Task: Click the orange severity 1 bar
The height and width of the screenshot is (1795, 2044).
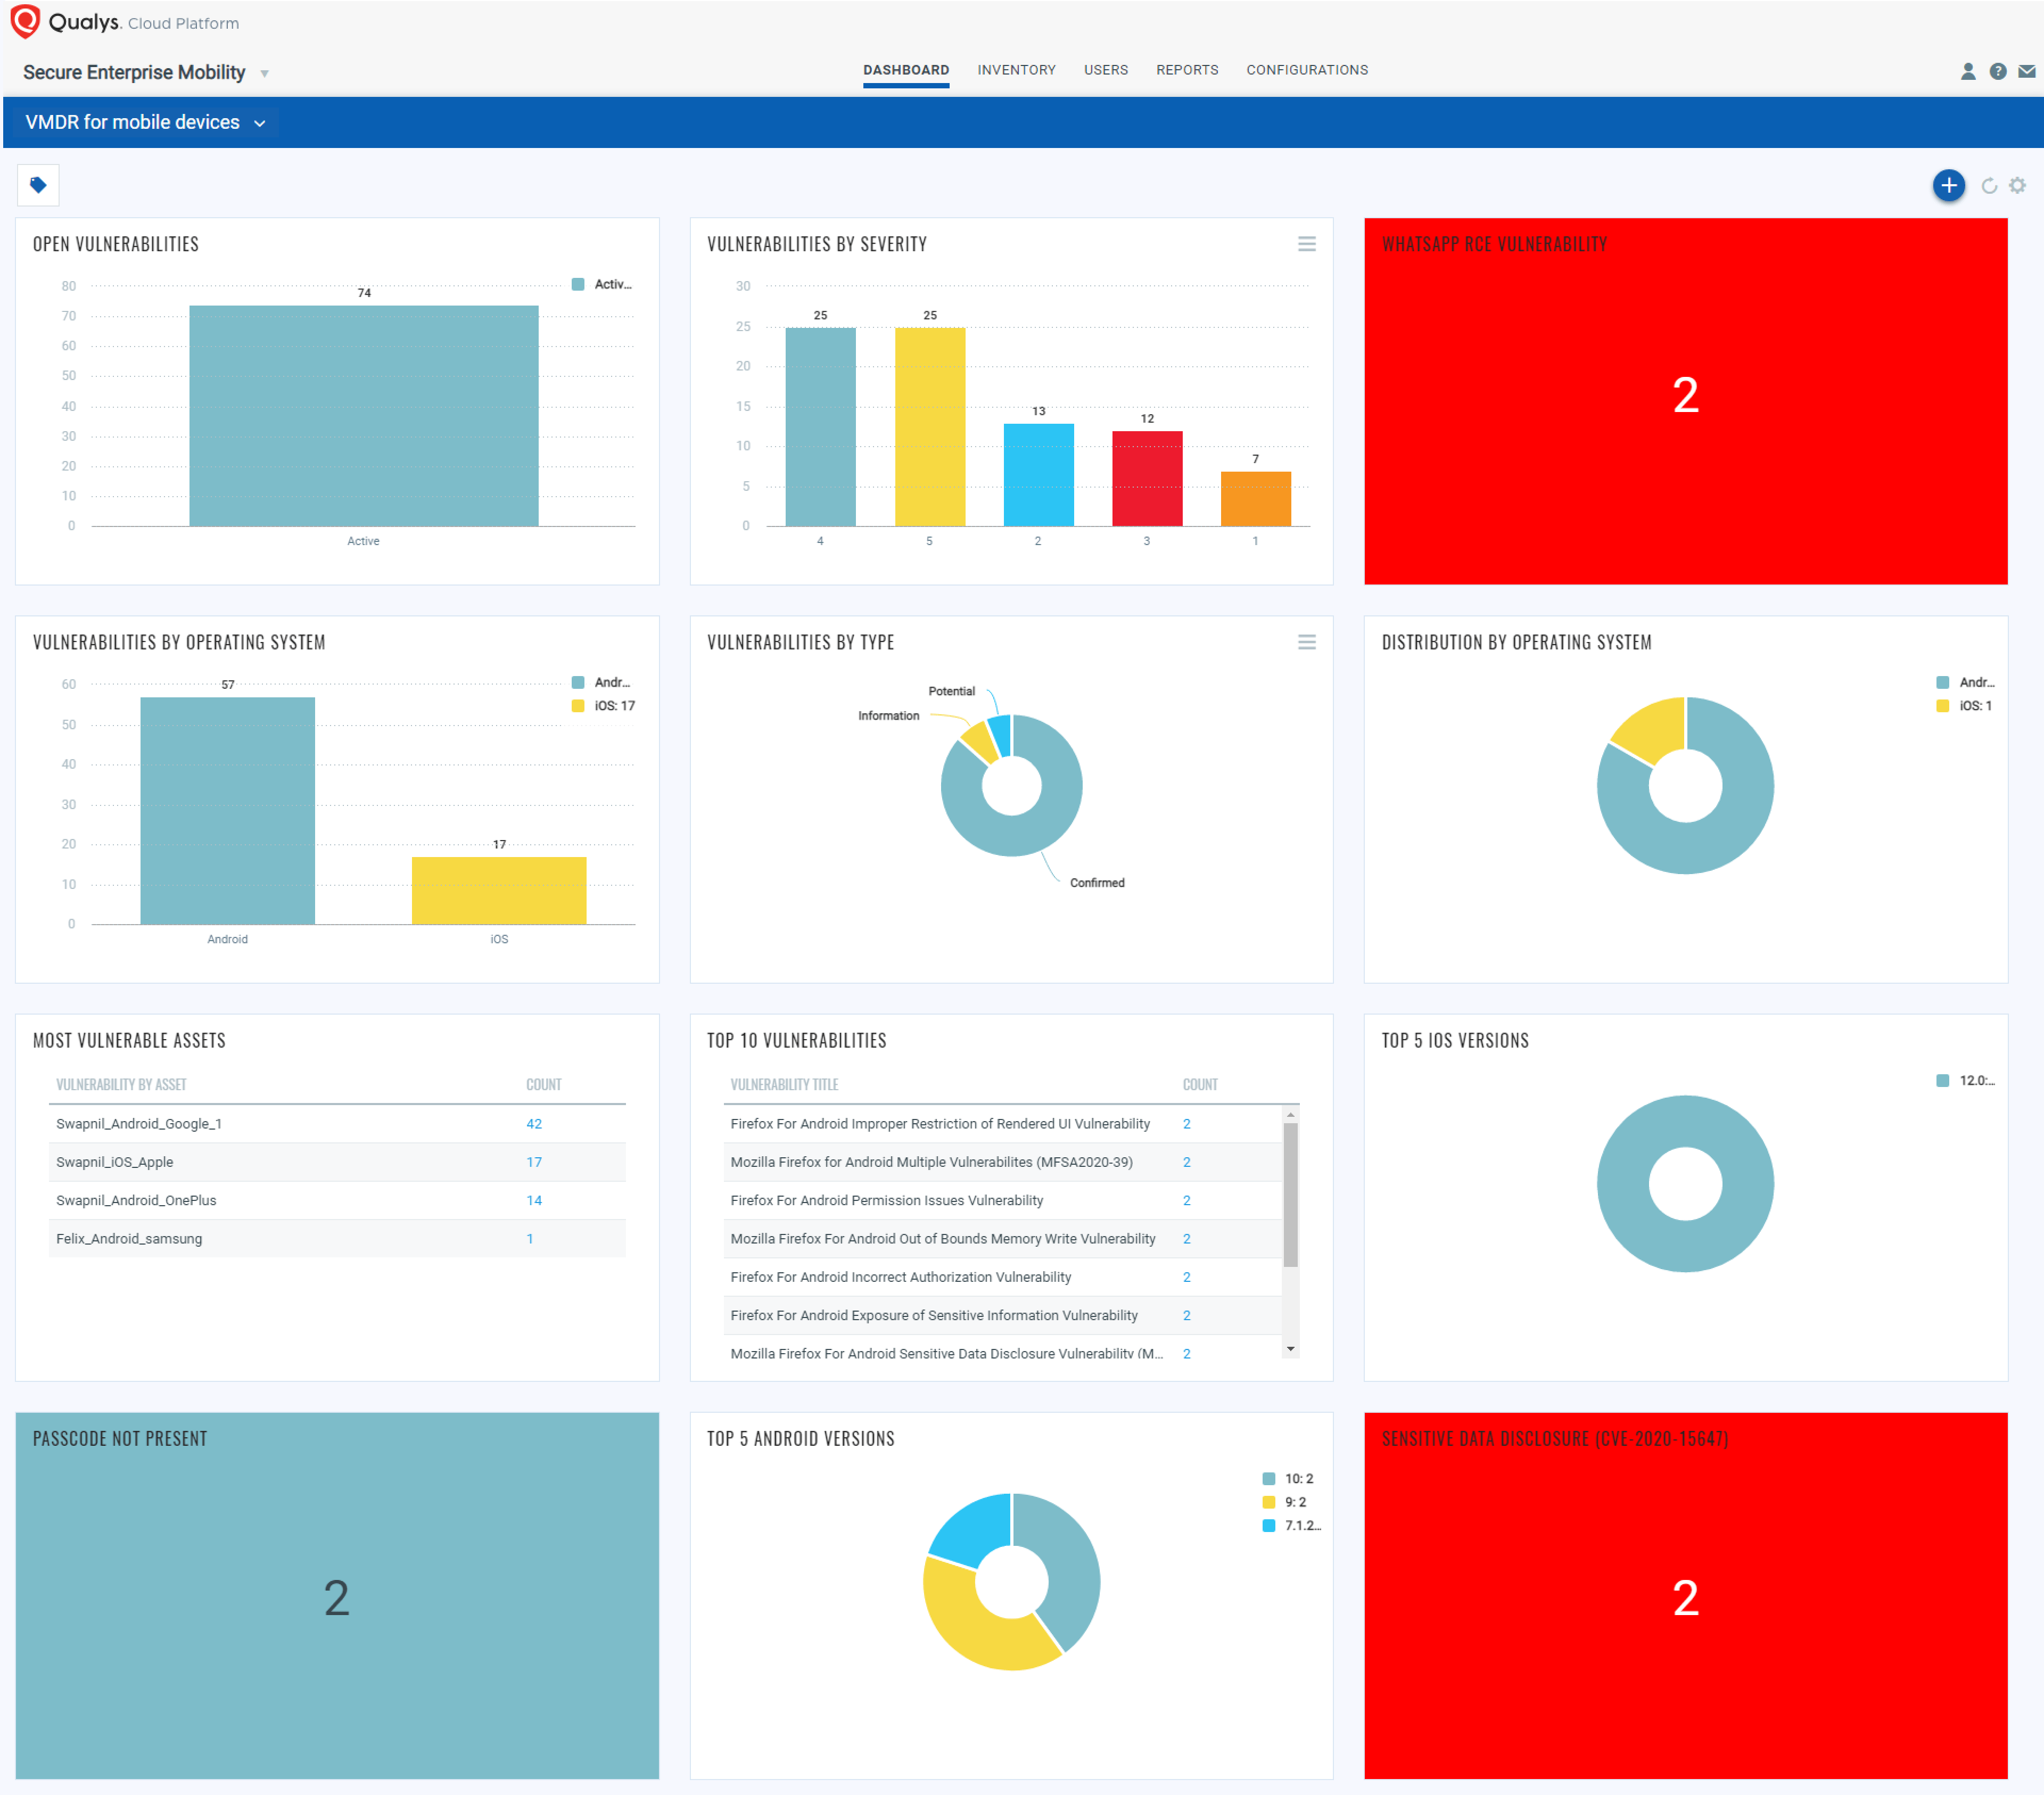Action: (x=1255, y=499)
